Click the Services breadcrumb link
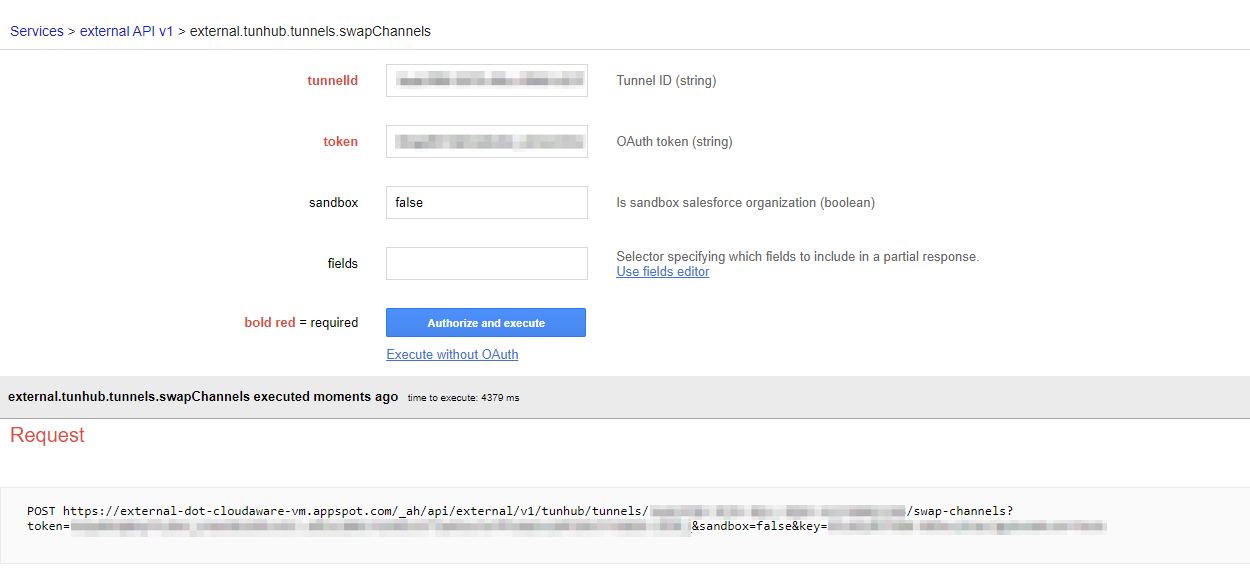Screen dimensions: 1250x580 coord(36,31)
